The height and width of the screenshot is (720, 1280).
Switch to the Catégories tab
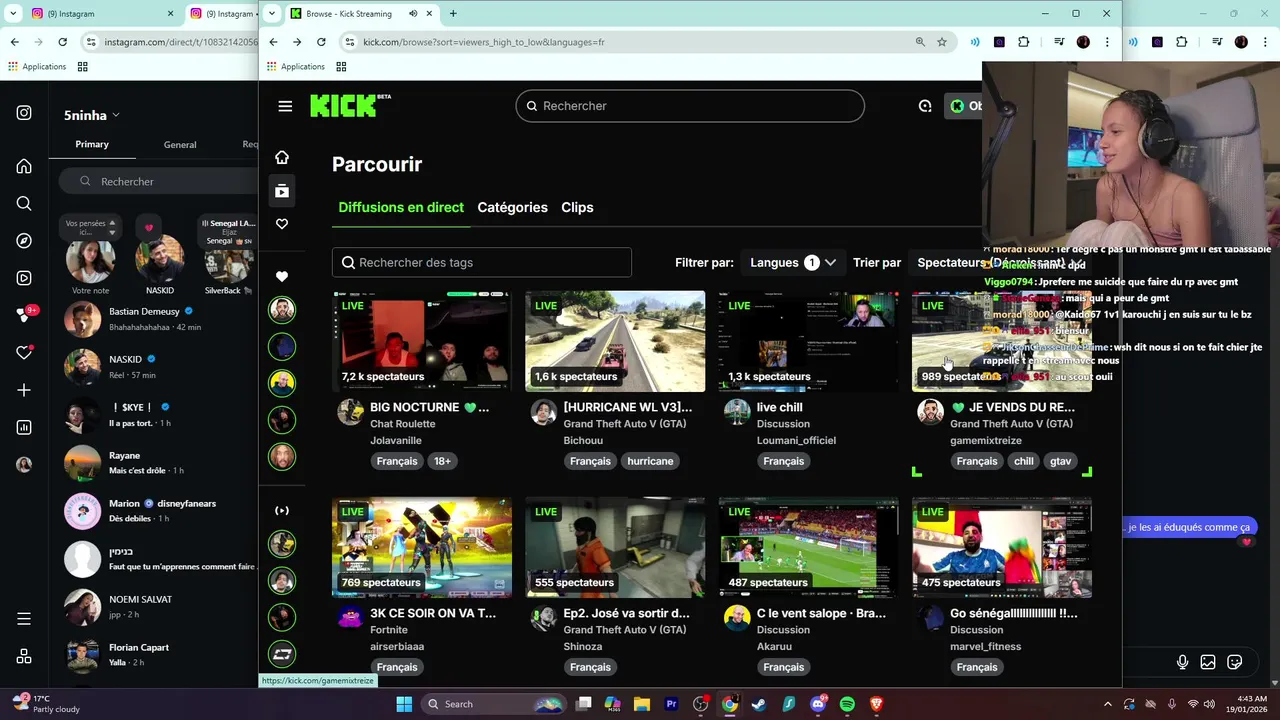tap(512, 207)
